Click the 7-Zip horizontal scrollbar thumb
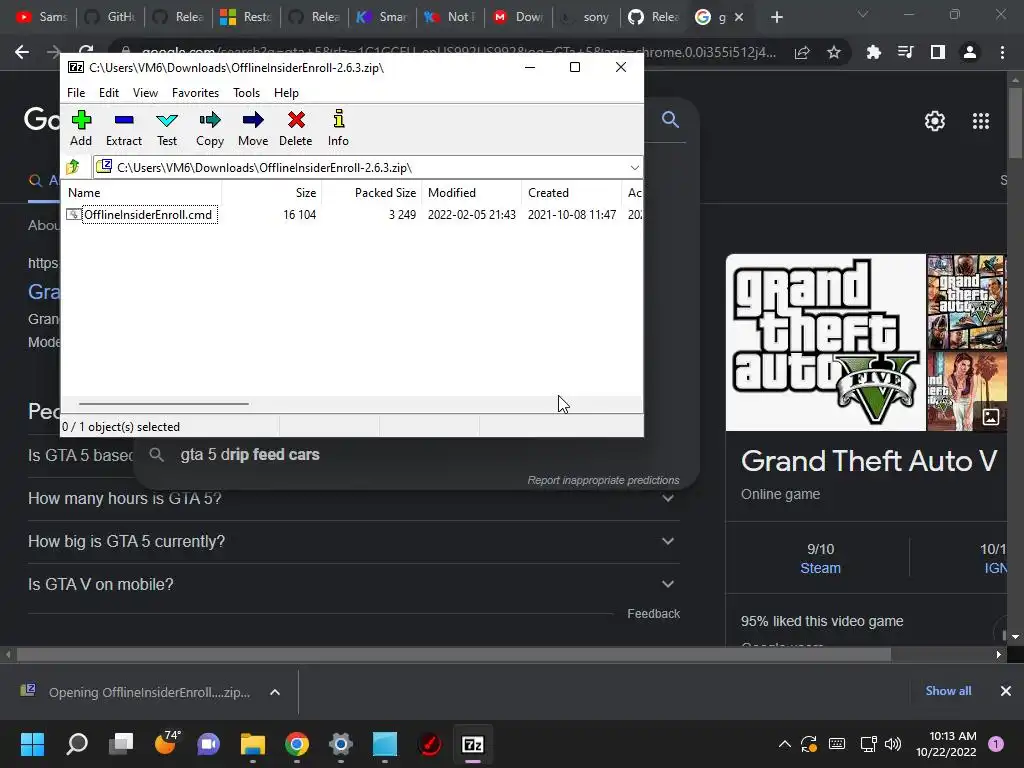Screen dimensions: 1024x768 pos(163,404)
